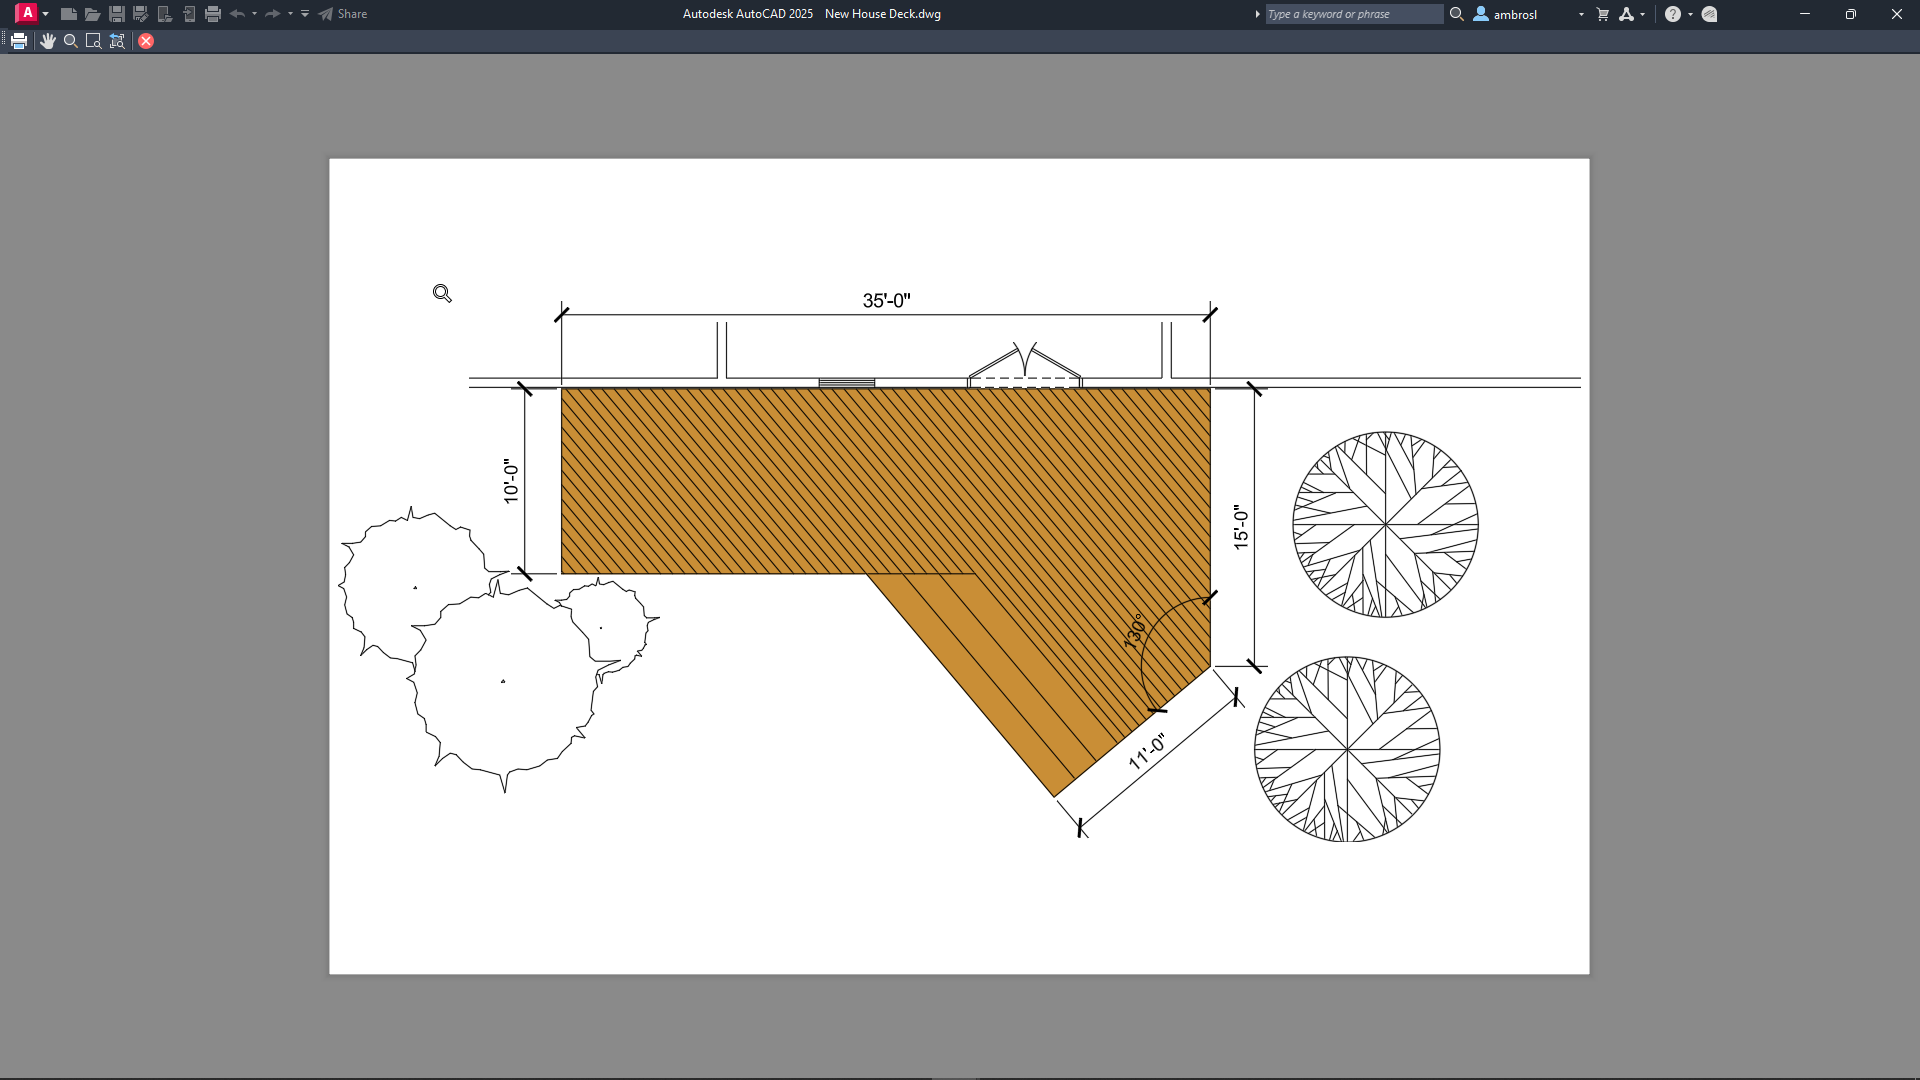Screen dimensions: 1920x1080
Task: Click the Save As icon
Action: coord(140,14)
